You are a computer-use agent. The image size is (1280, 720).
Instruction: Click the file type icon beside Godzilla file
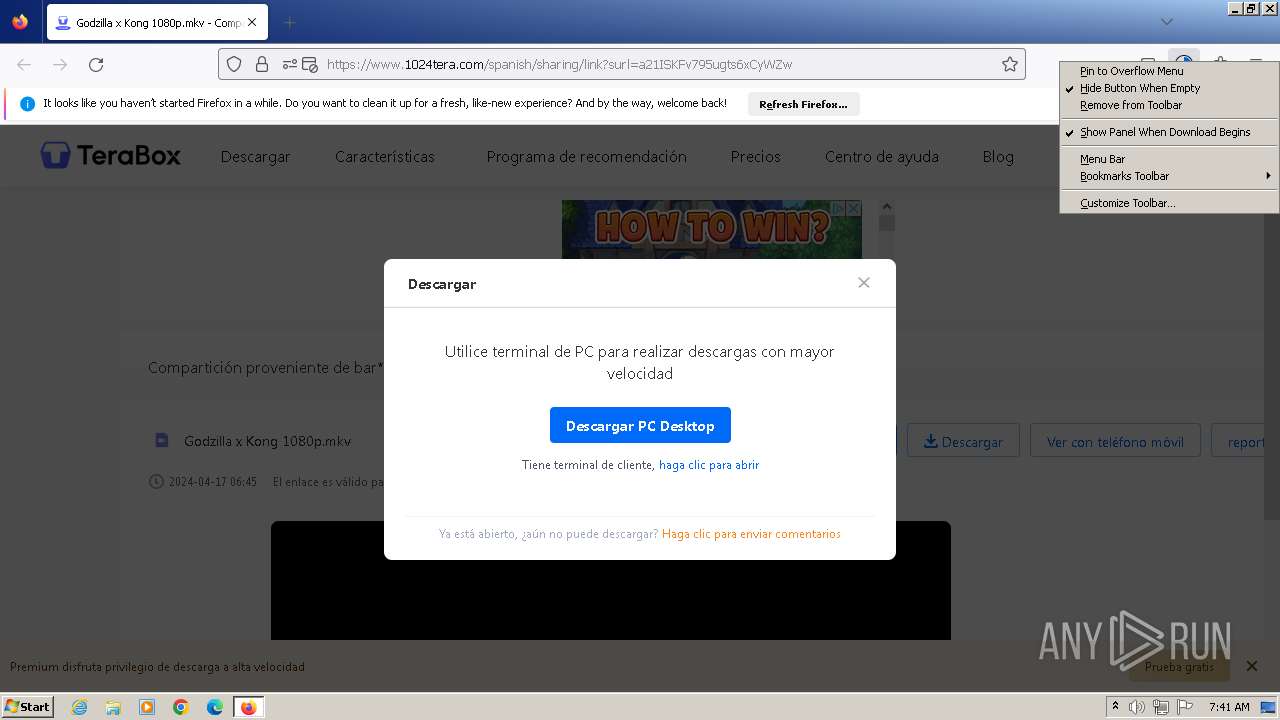point(162,440)
